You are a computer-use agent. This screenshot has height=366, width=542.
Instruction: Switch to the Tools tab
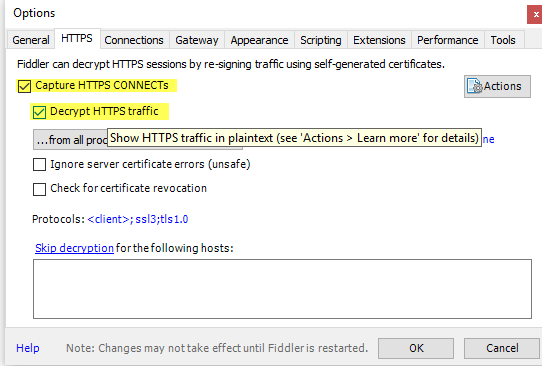pyautogui.click(x=503, y=40)
